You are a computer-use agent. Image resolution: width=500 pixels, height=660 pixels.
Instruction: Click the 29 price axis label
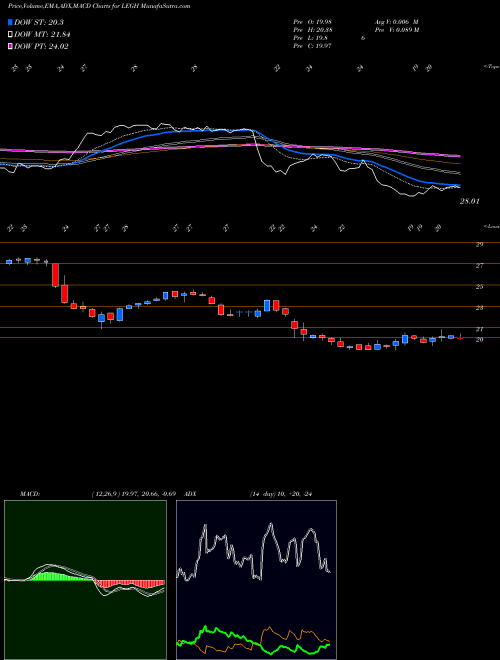click(479, 244)
